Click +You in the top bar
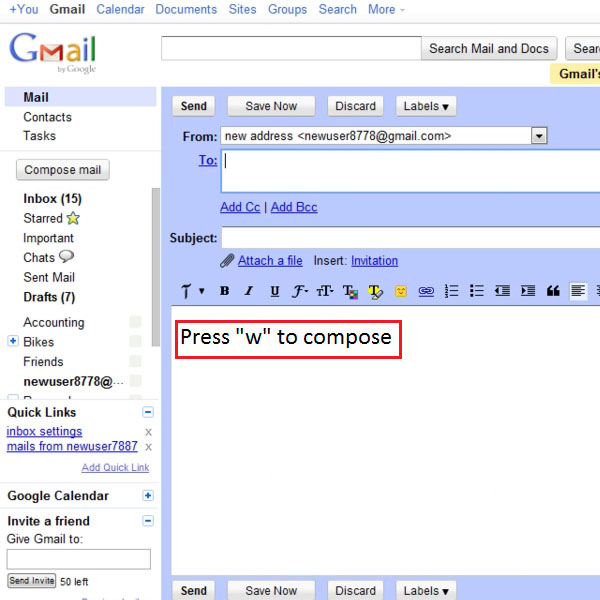The height and width of the screenshot is (600, 600). [x=24, y=9]
